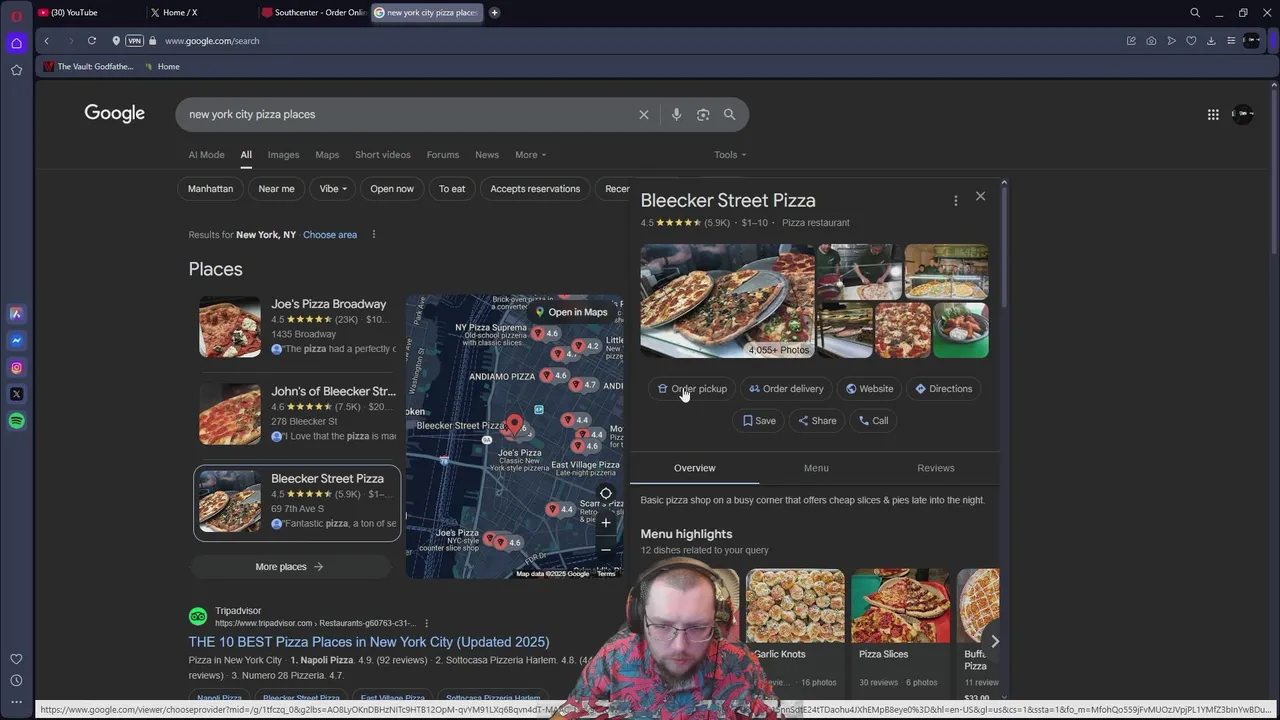This screenshot has width=1280, height=720.
Task: Open Instagram in sidebar
Action: (16, 368)
